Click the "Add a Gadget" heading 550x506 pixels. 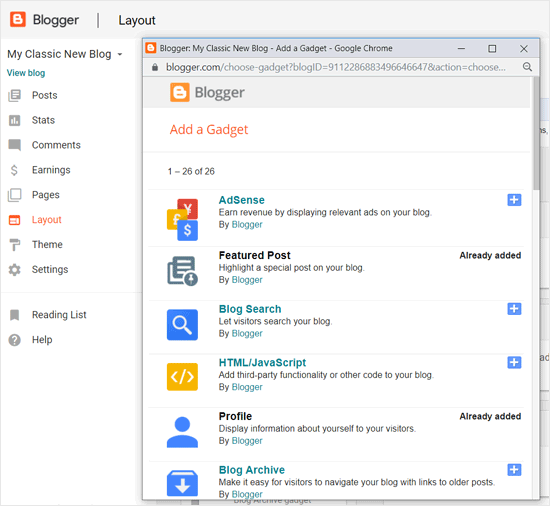tap(209, 129)
